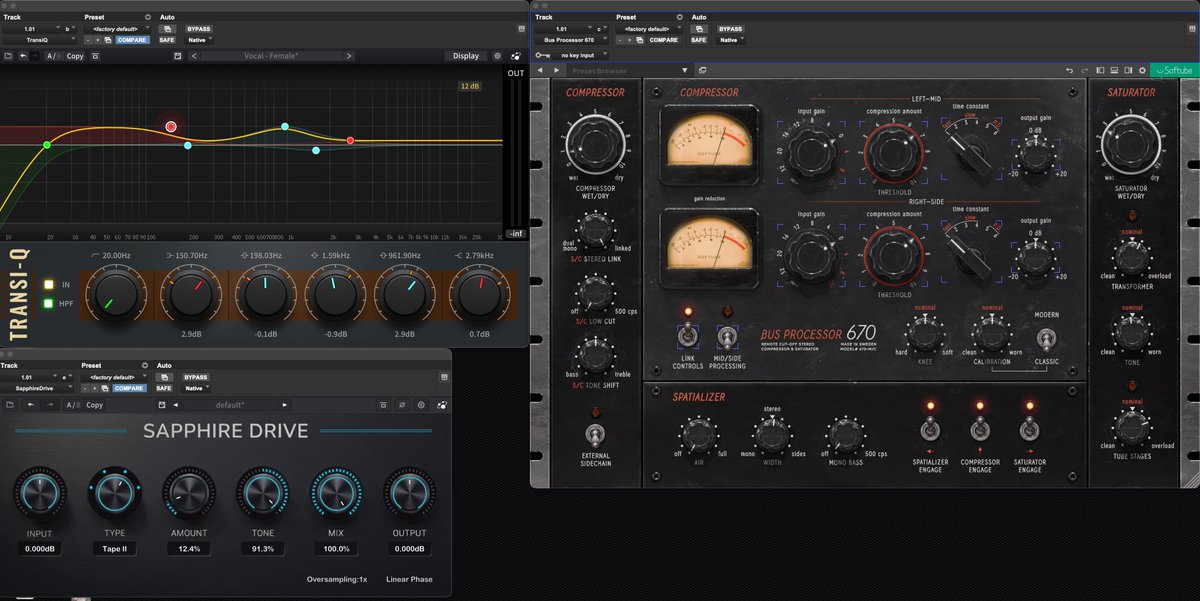Viewport: 1200px width, 601px height.
Task: Toggle TransiQ HPF switch
Action: (47, 303)
